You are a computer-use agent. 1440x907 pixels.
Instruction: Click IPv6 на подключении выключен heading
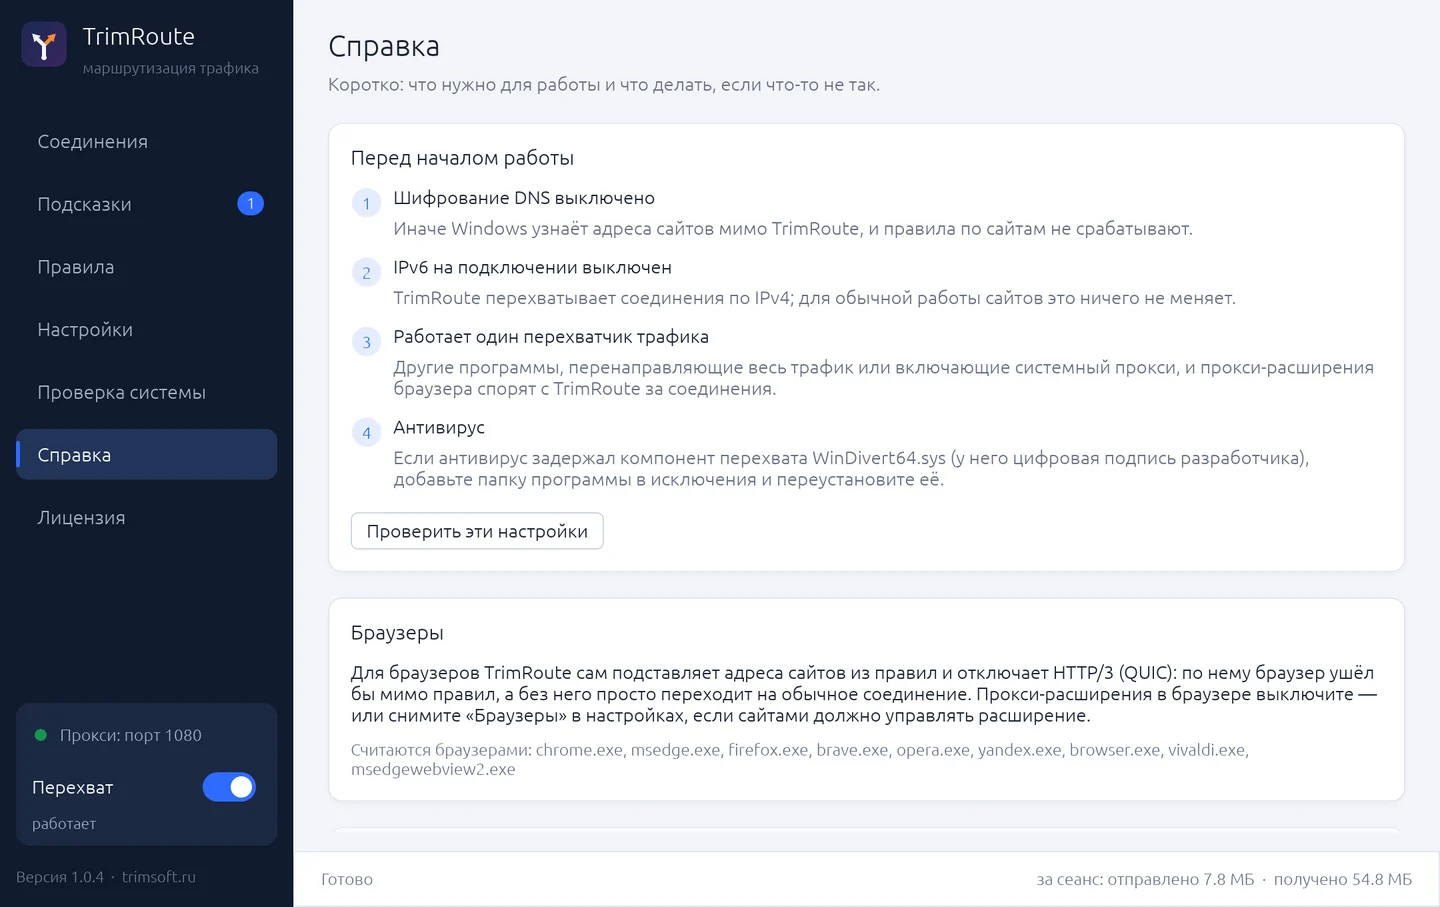click(x=532, y=267)
